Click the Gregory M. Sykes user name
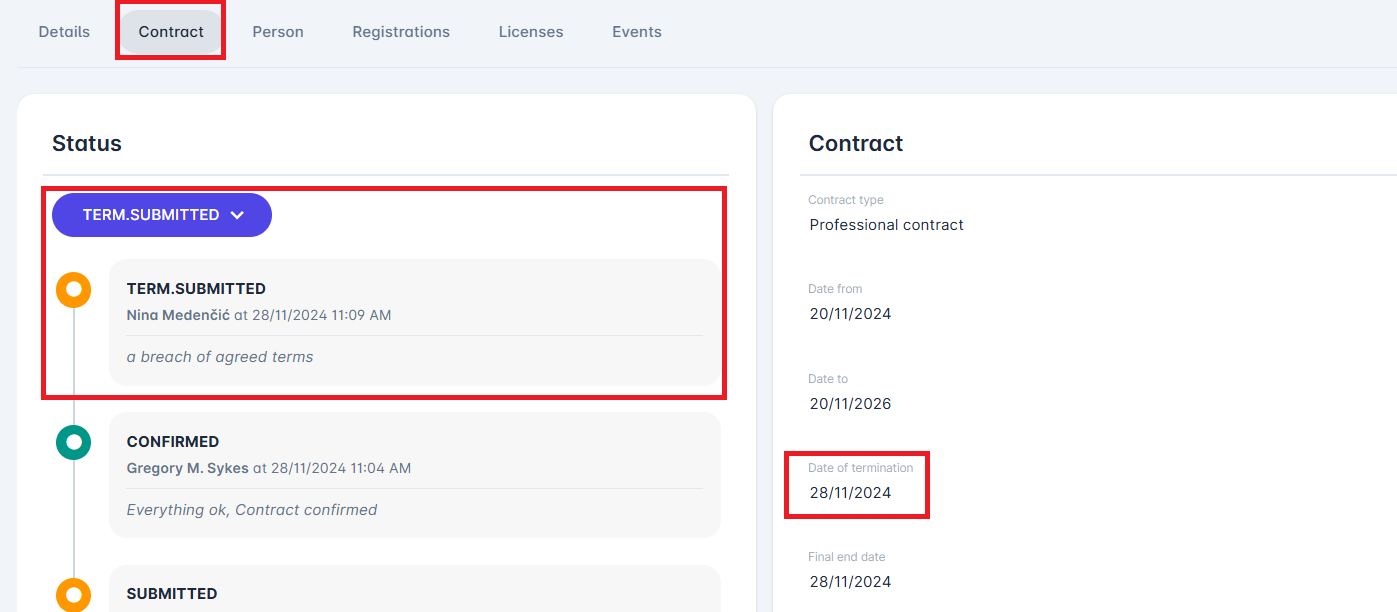This screenshot has width=1397, height=612. tap(187, 468)
